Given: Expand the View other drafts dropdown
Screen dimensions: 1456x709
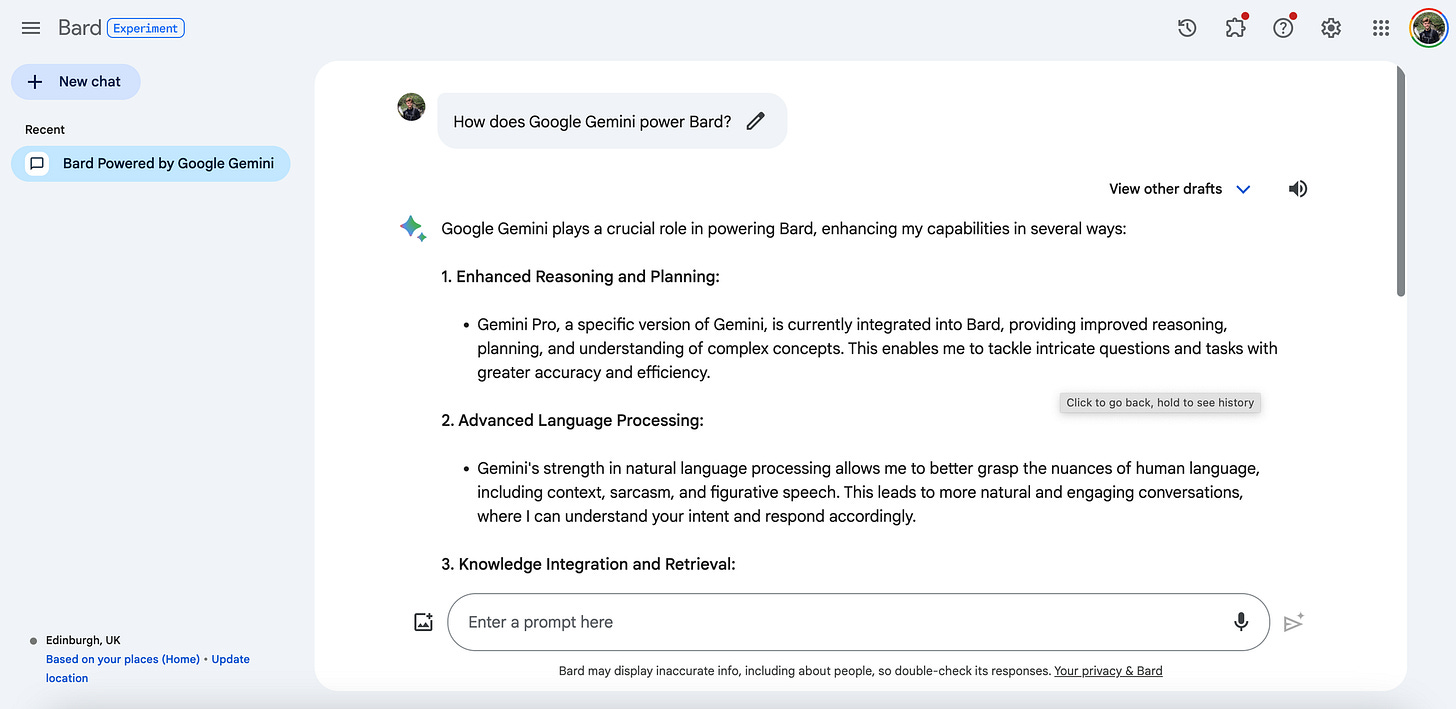Looking at the screenshot, I should pyautogui.click(x=1180, y=188).
